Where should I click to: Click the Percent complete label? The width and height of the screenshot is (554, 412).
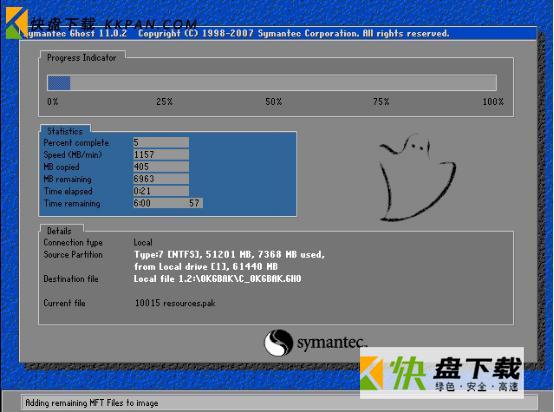76,143
